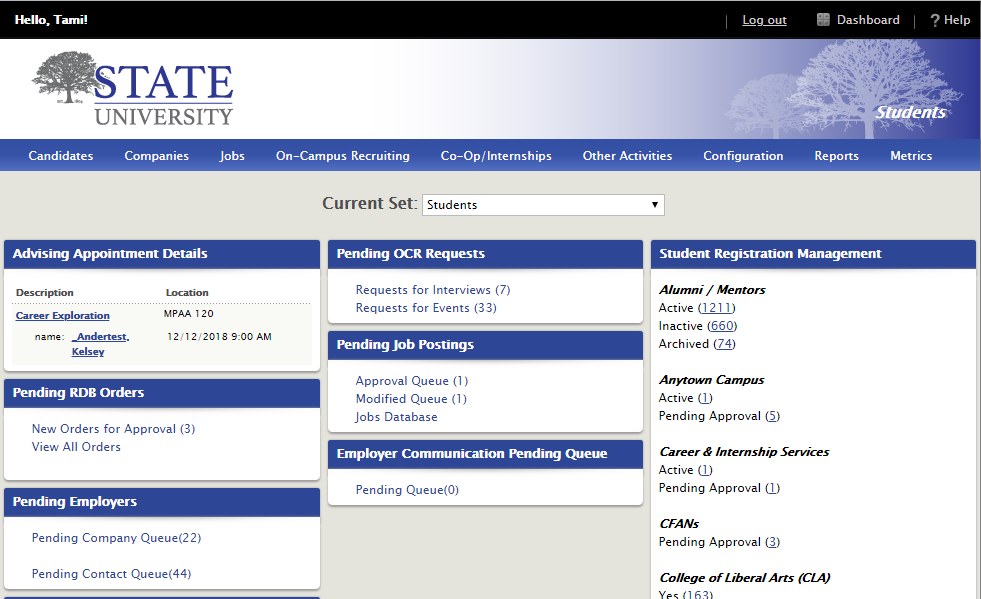This screenshot has height=599, width=981.
Task: Open CFANs Pending Approval count 3
Action: click(x=773, y=542)
